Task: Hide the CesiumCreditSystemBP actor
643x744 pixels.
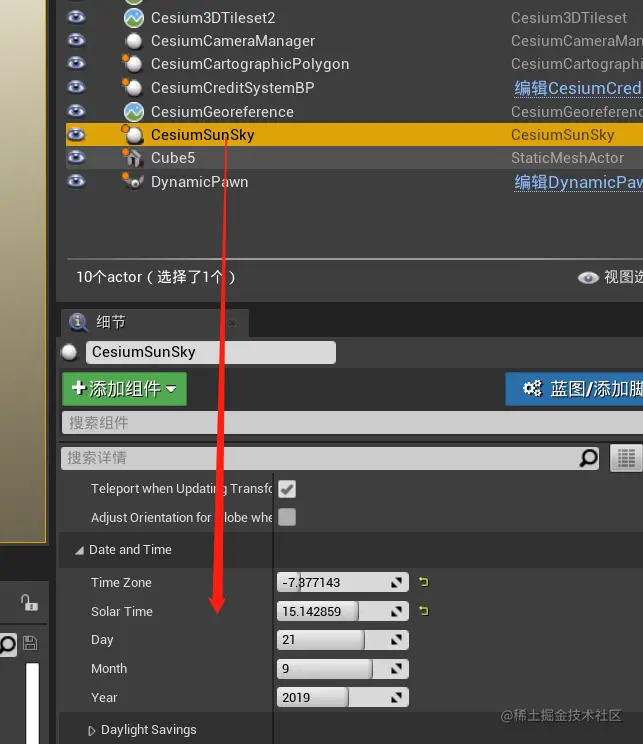Action: click(76, 87)
